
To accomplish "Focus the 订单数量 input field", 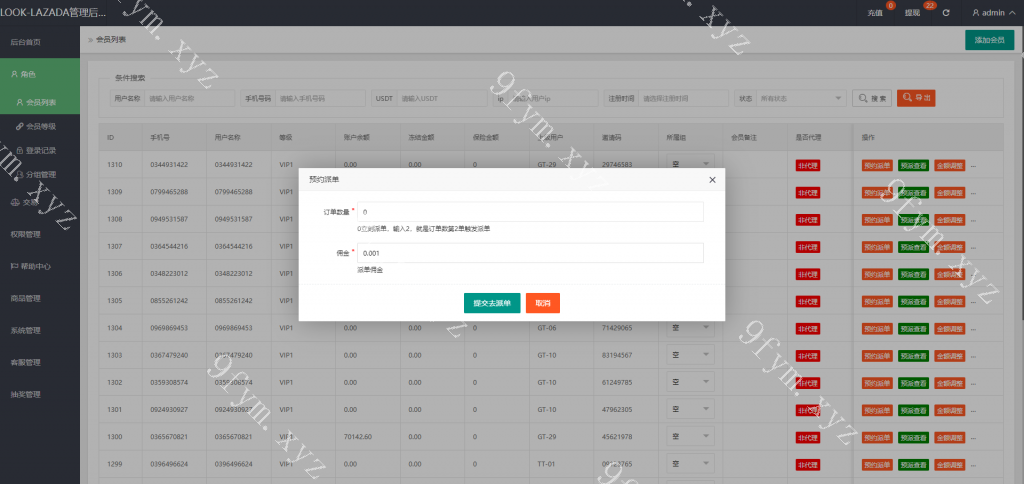I will 530,212.
